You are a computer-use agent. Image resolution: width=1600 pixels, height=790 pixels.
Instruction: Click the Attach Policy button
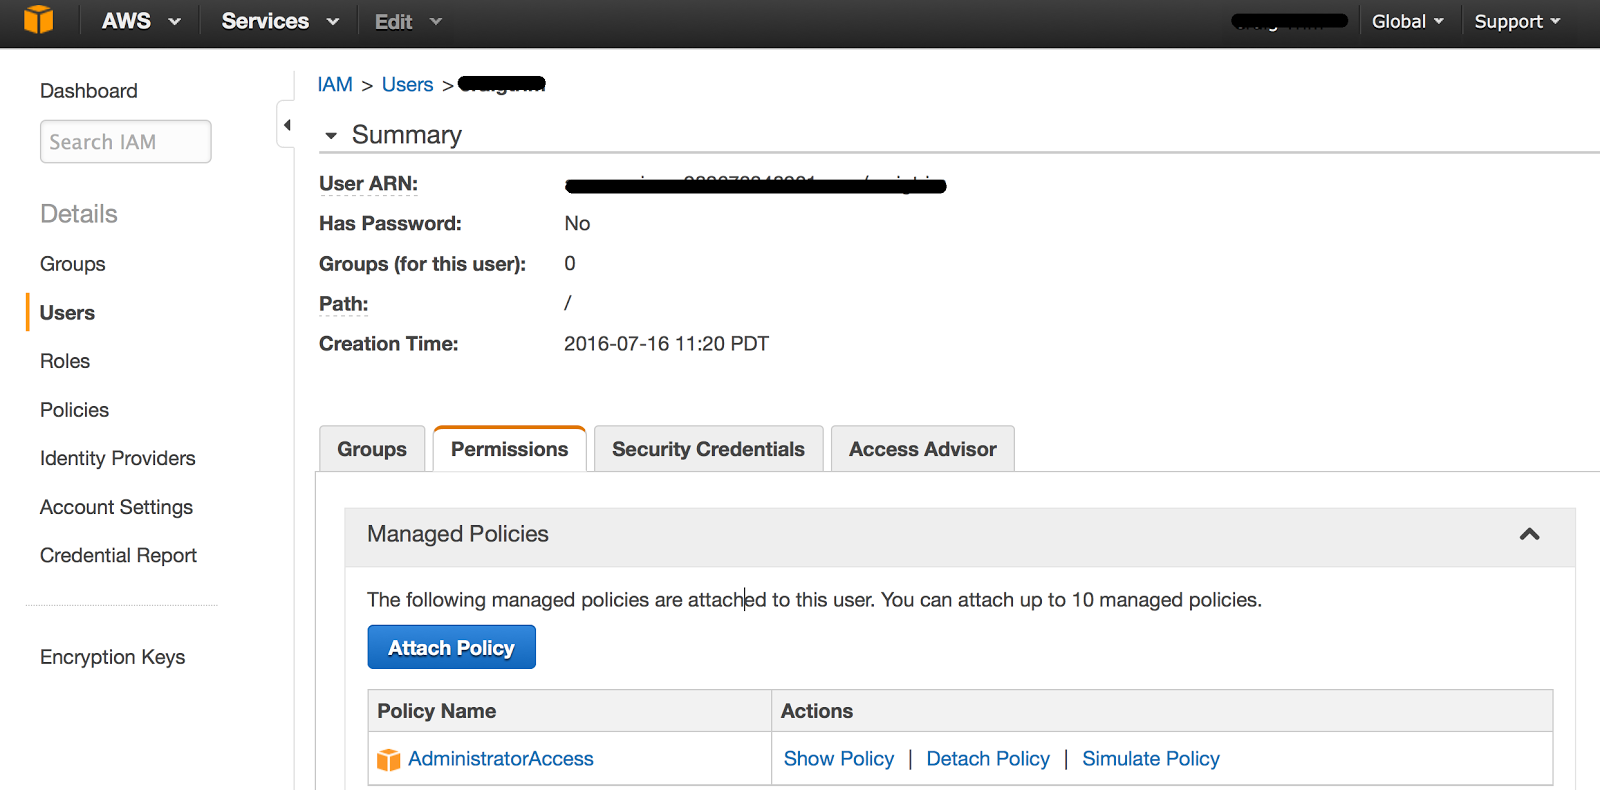[x=451, y=646]
